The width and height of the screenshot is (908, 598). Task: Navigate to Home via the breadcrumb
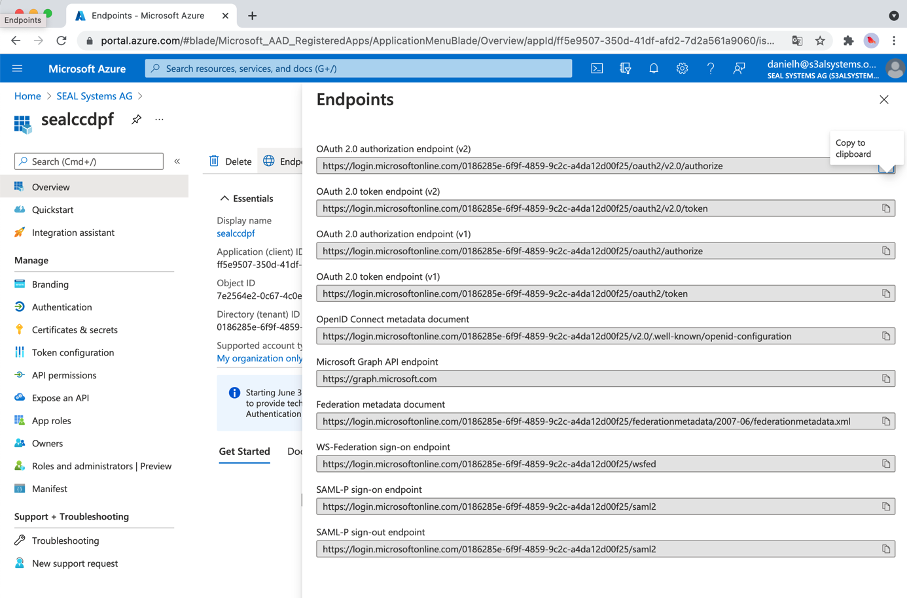[27, 96]
